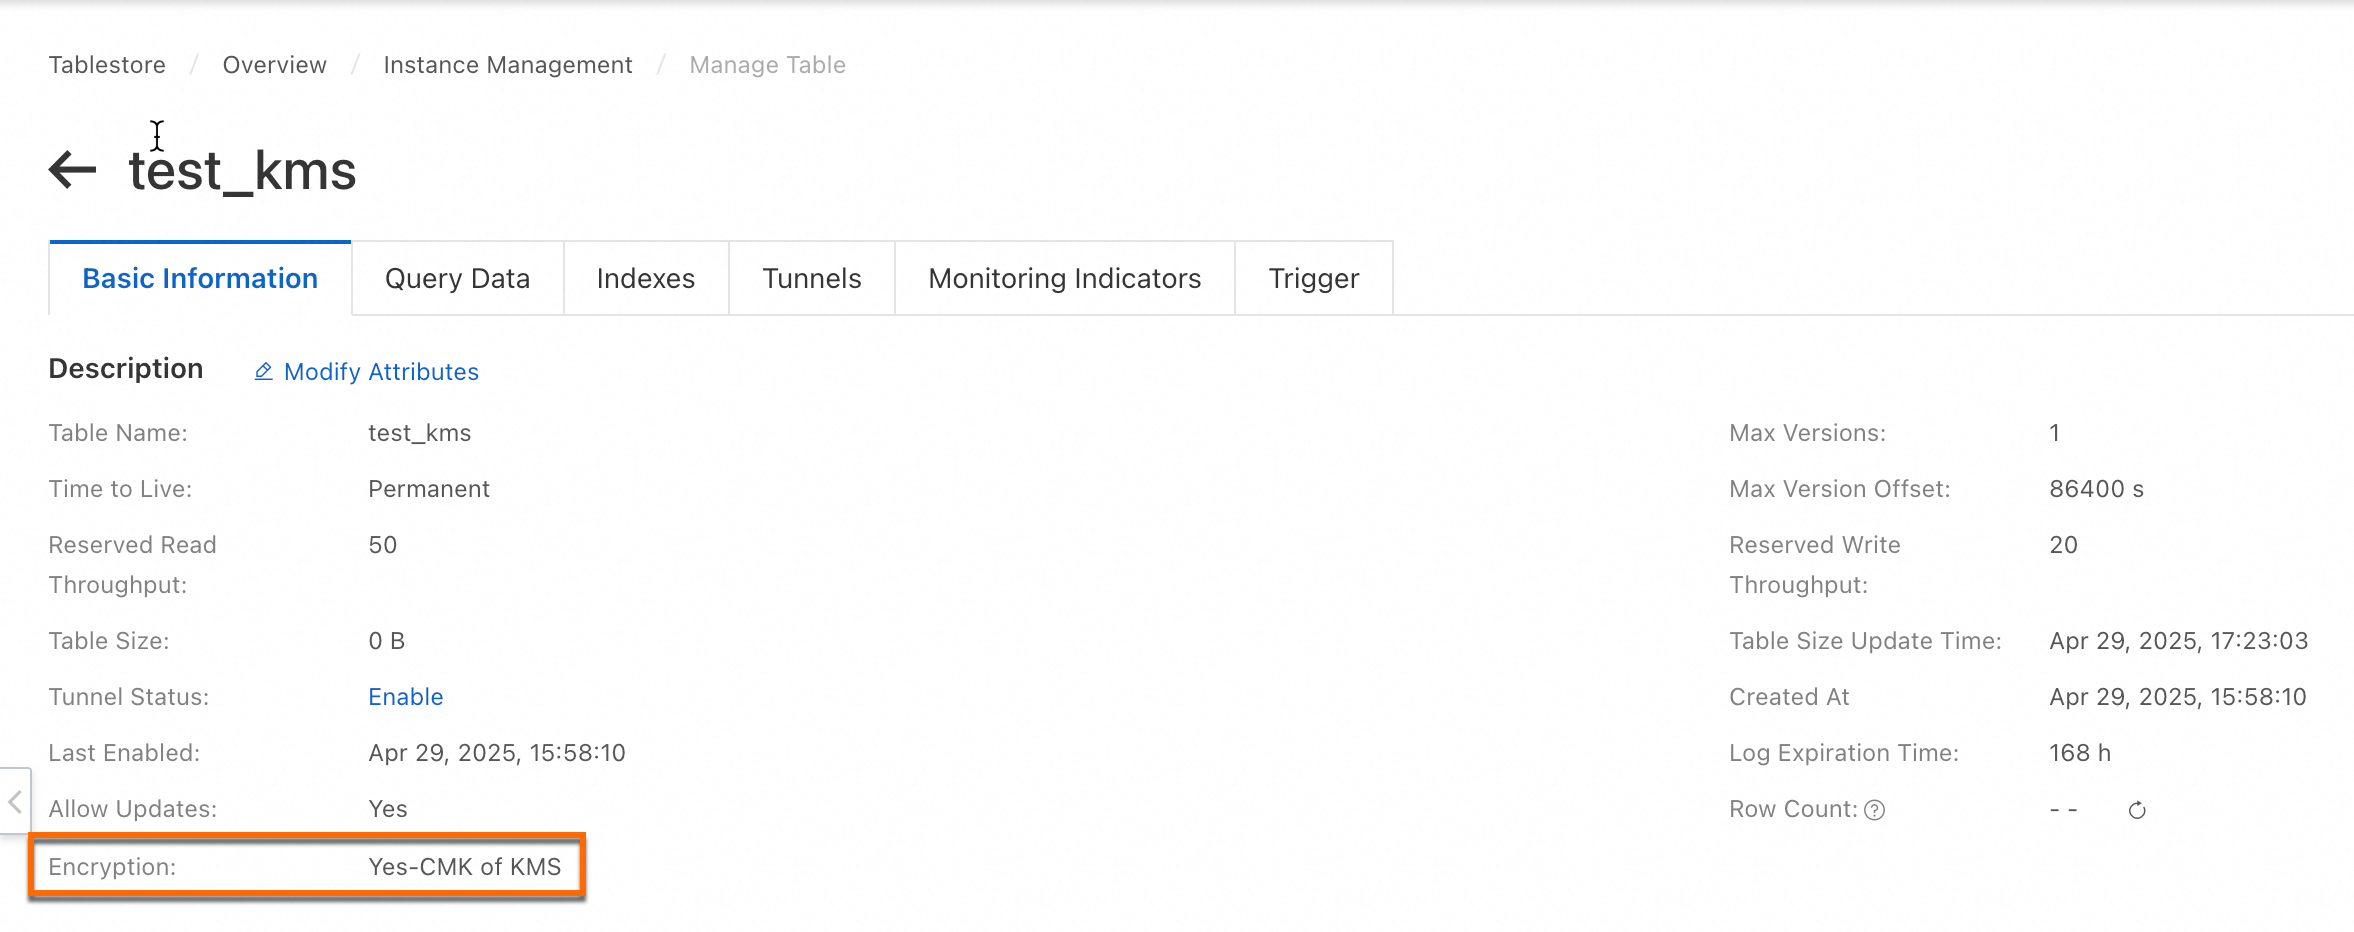Click the Row Count help question icon
Screen dimensions: 2354x932
(1875, 810)
